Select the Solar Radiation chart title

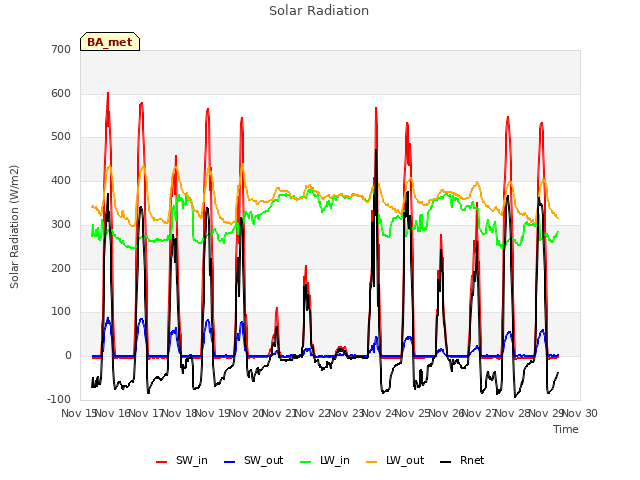319,11
